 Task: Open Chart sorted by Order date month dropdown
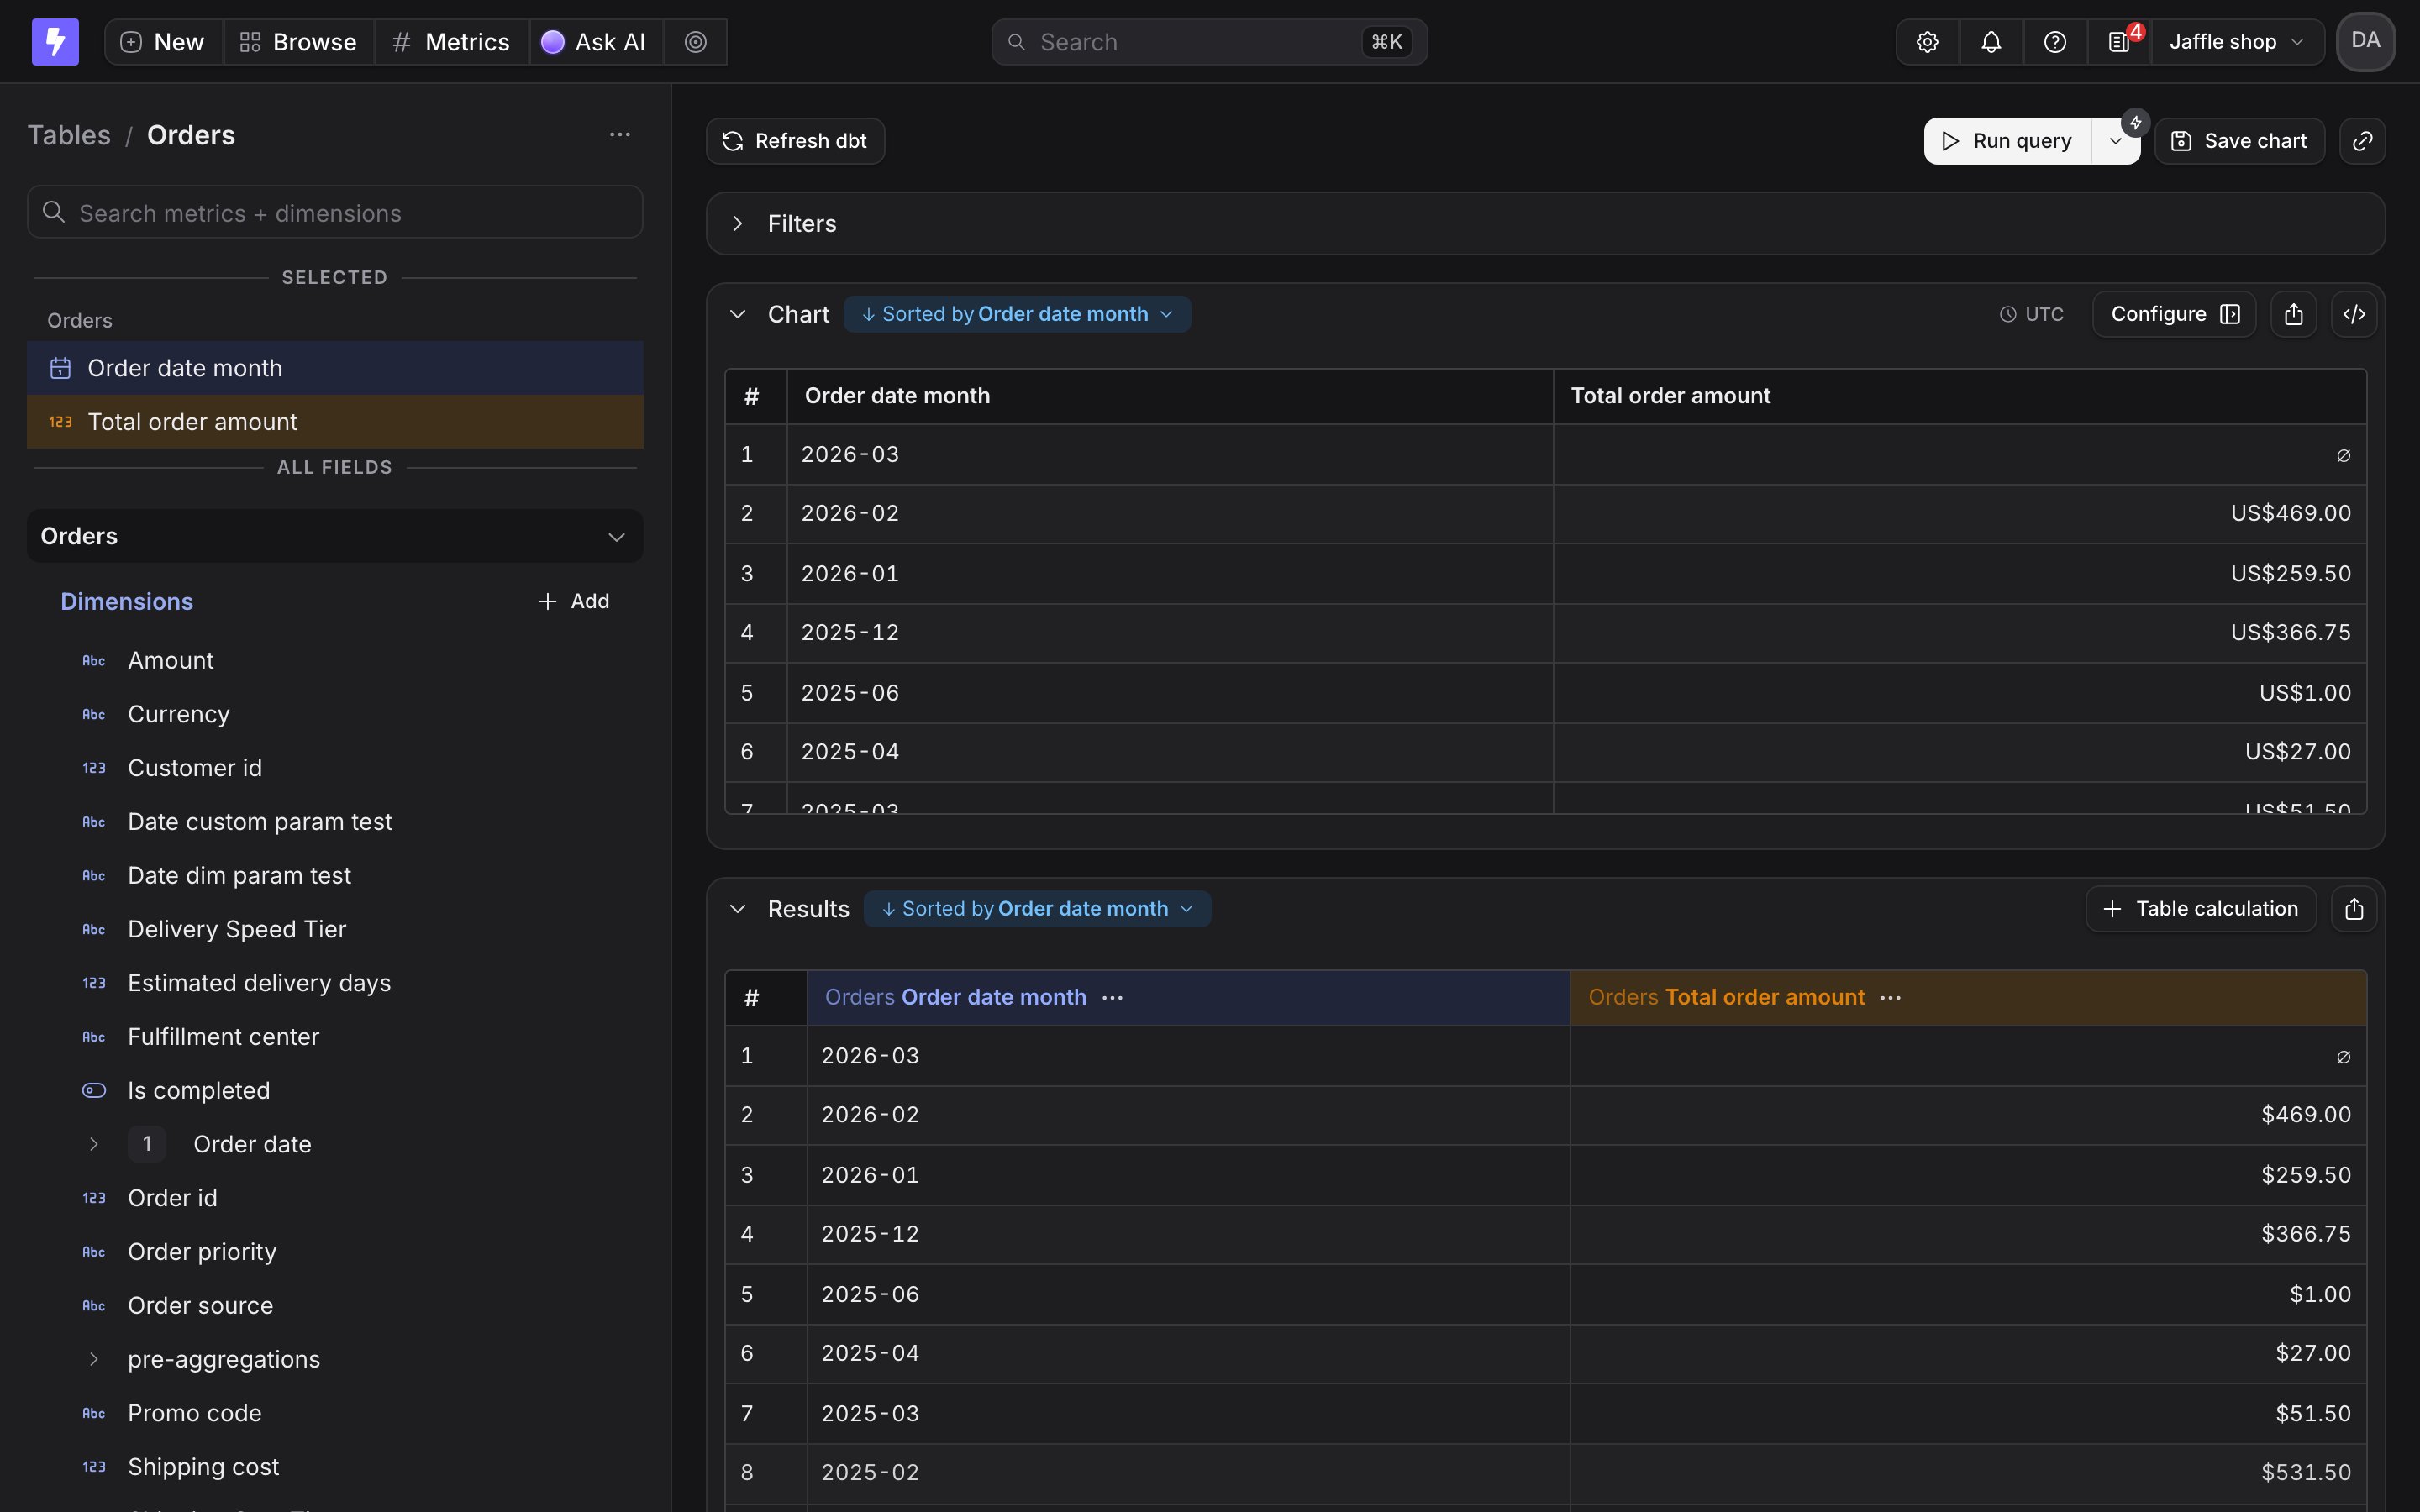pos(1017,314)
